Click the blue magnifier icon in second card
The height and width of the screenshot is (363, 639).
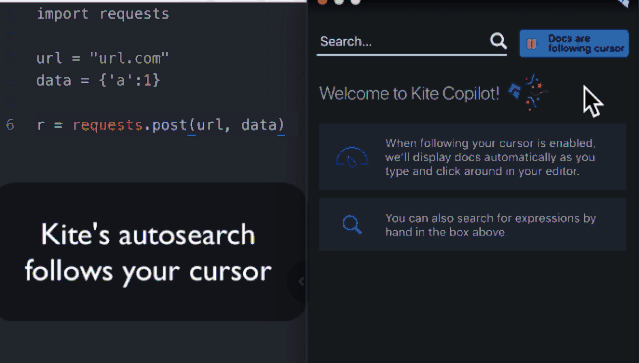352,224
